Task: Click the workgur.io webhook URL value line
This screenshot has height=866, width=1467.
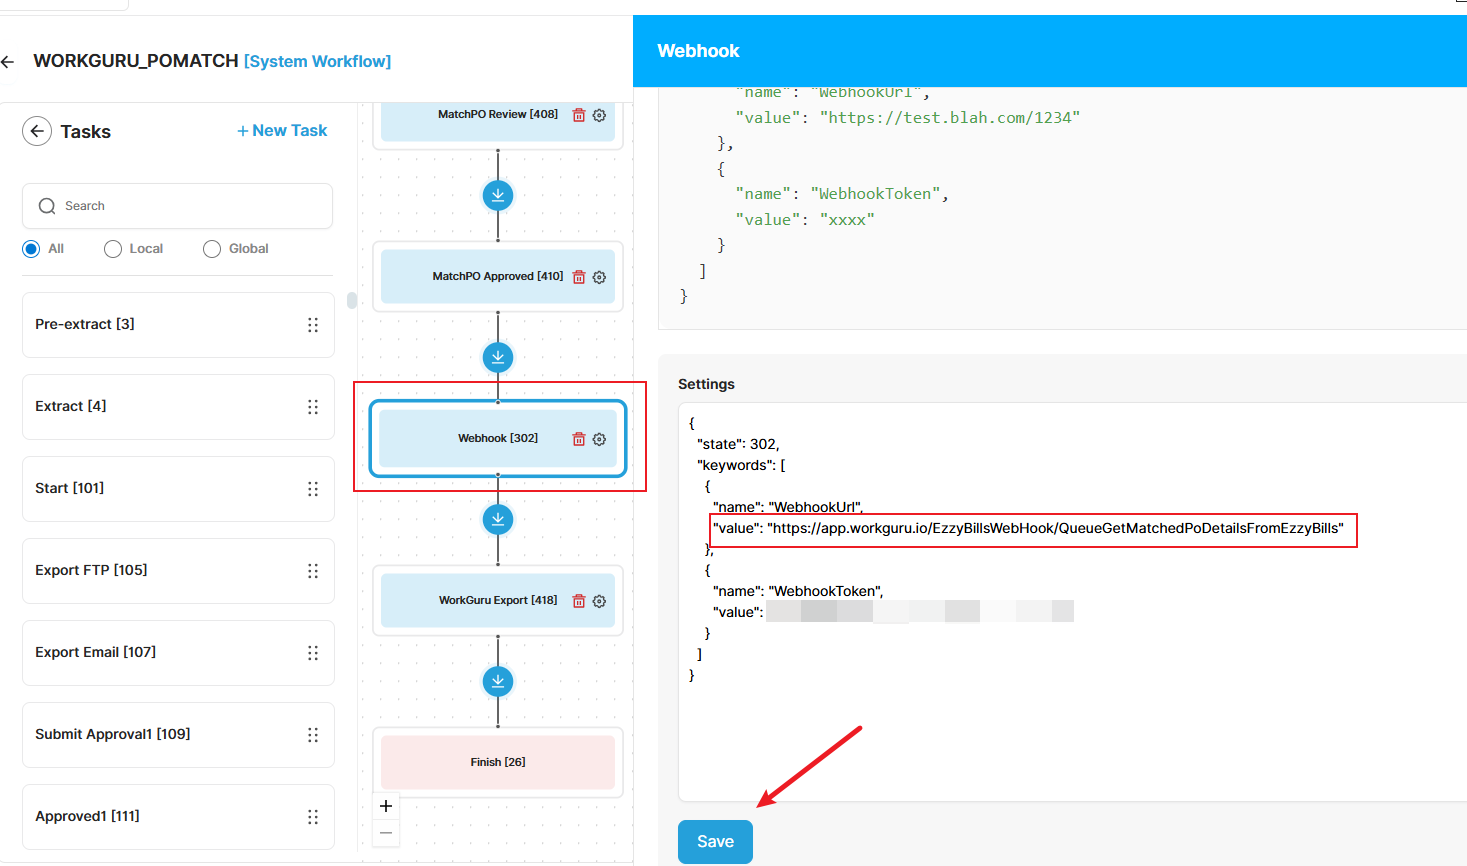Action: [x=1028, y=528]
